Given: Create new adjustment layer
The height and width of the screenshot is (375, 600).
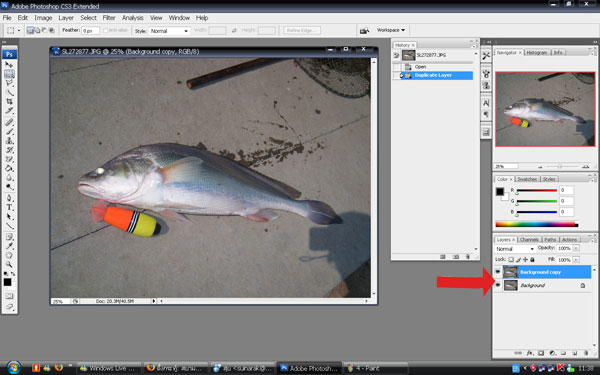Looking at the screenshot, I should point(553,353).
